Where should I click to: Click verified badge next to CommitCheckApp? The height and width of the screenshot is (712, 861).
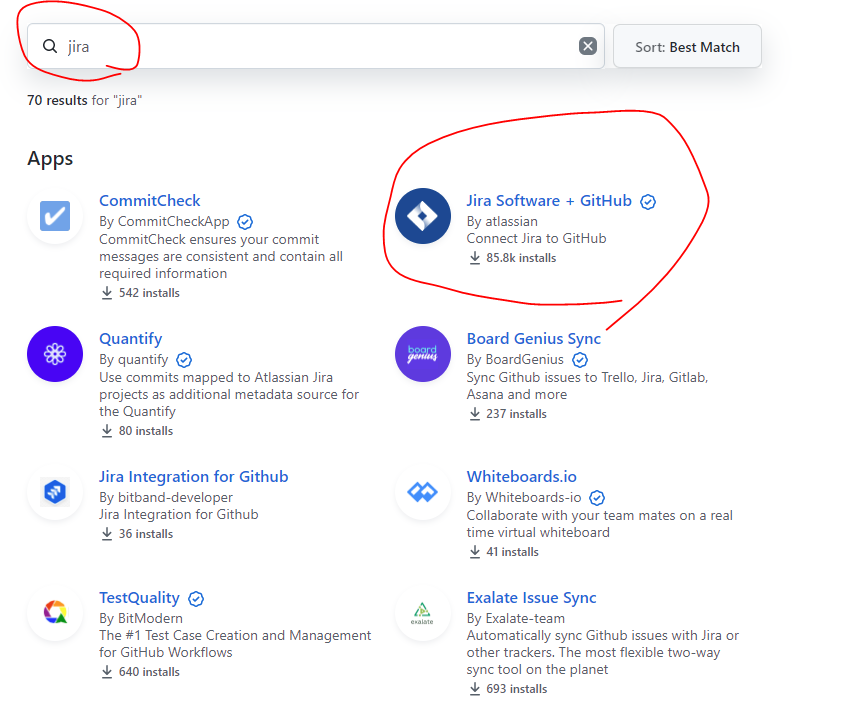click(245, 222)
